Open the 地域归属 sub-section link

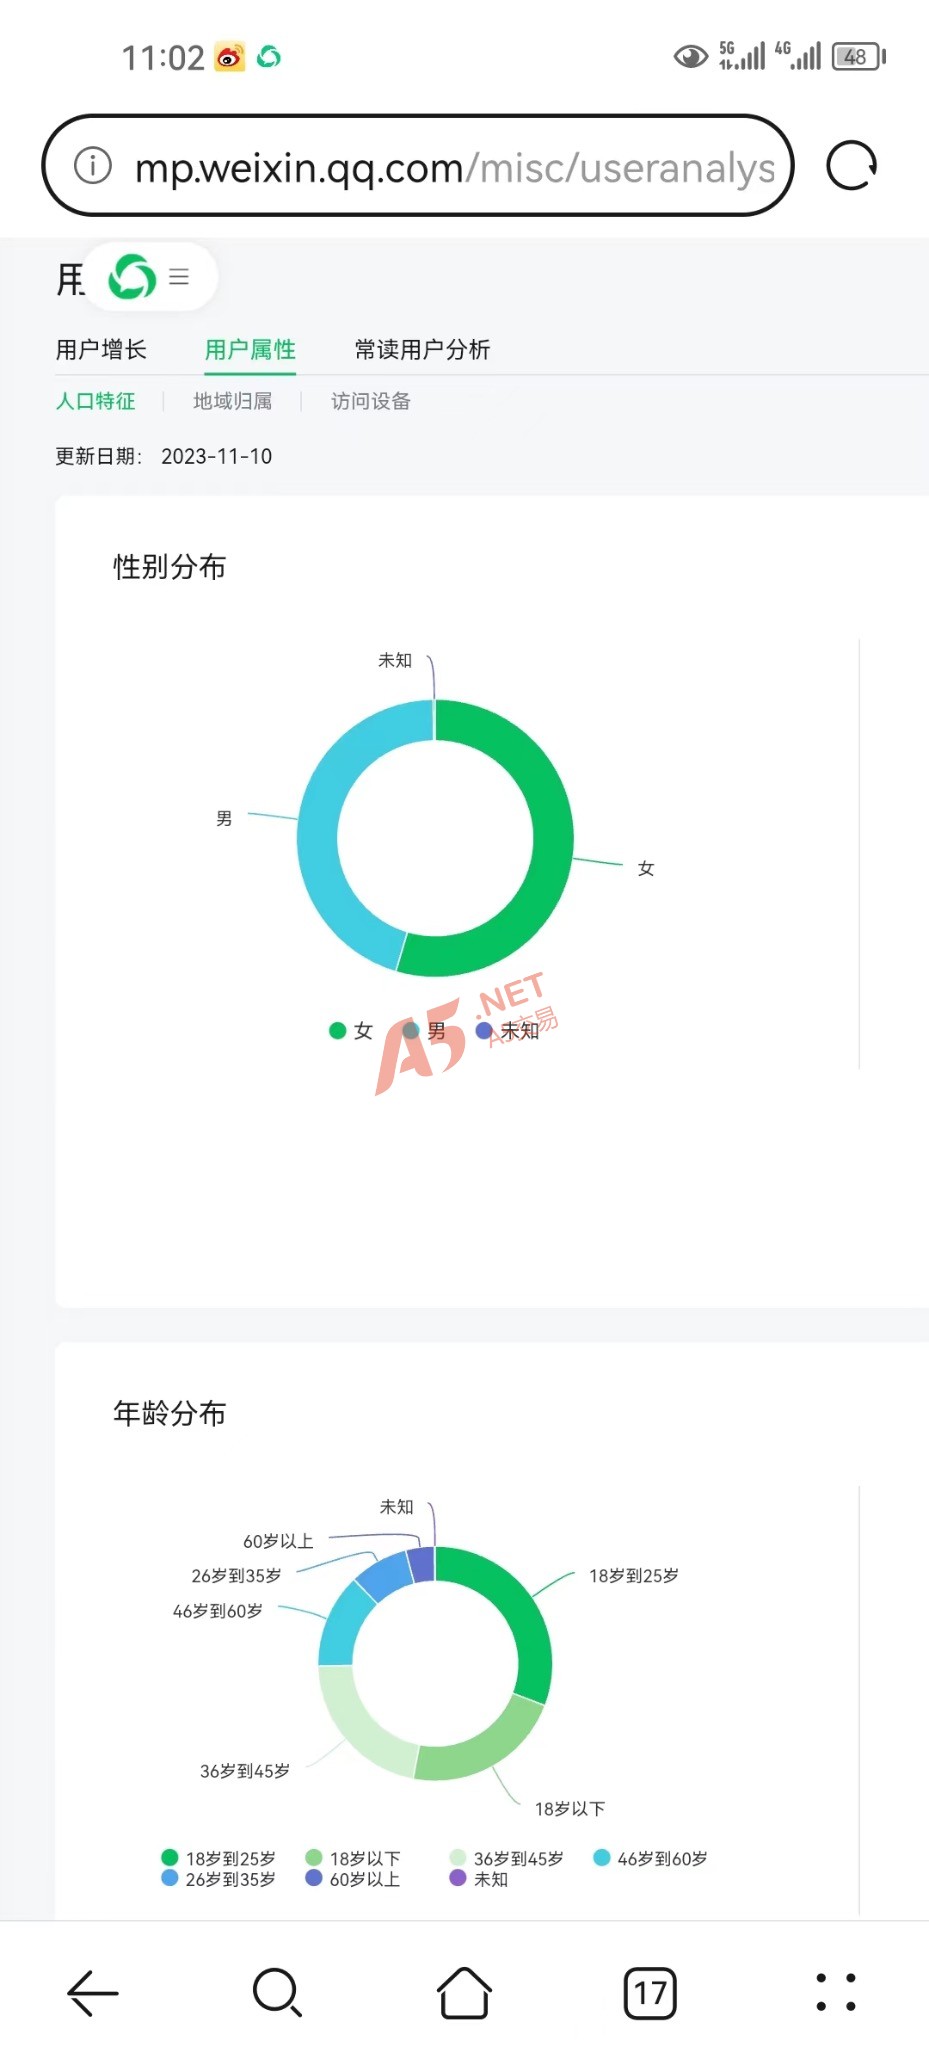(233, 402)
